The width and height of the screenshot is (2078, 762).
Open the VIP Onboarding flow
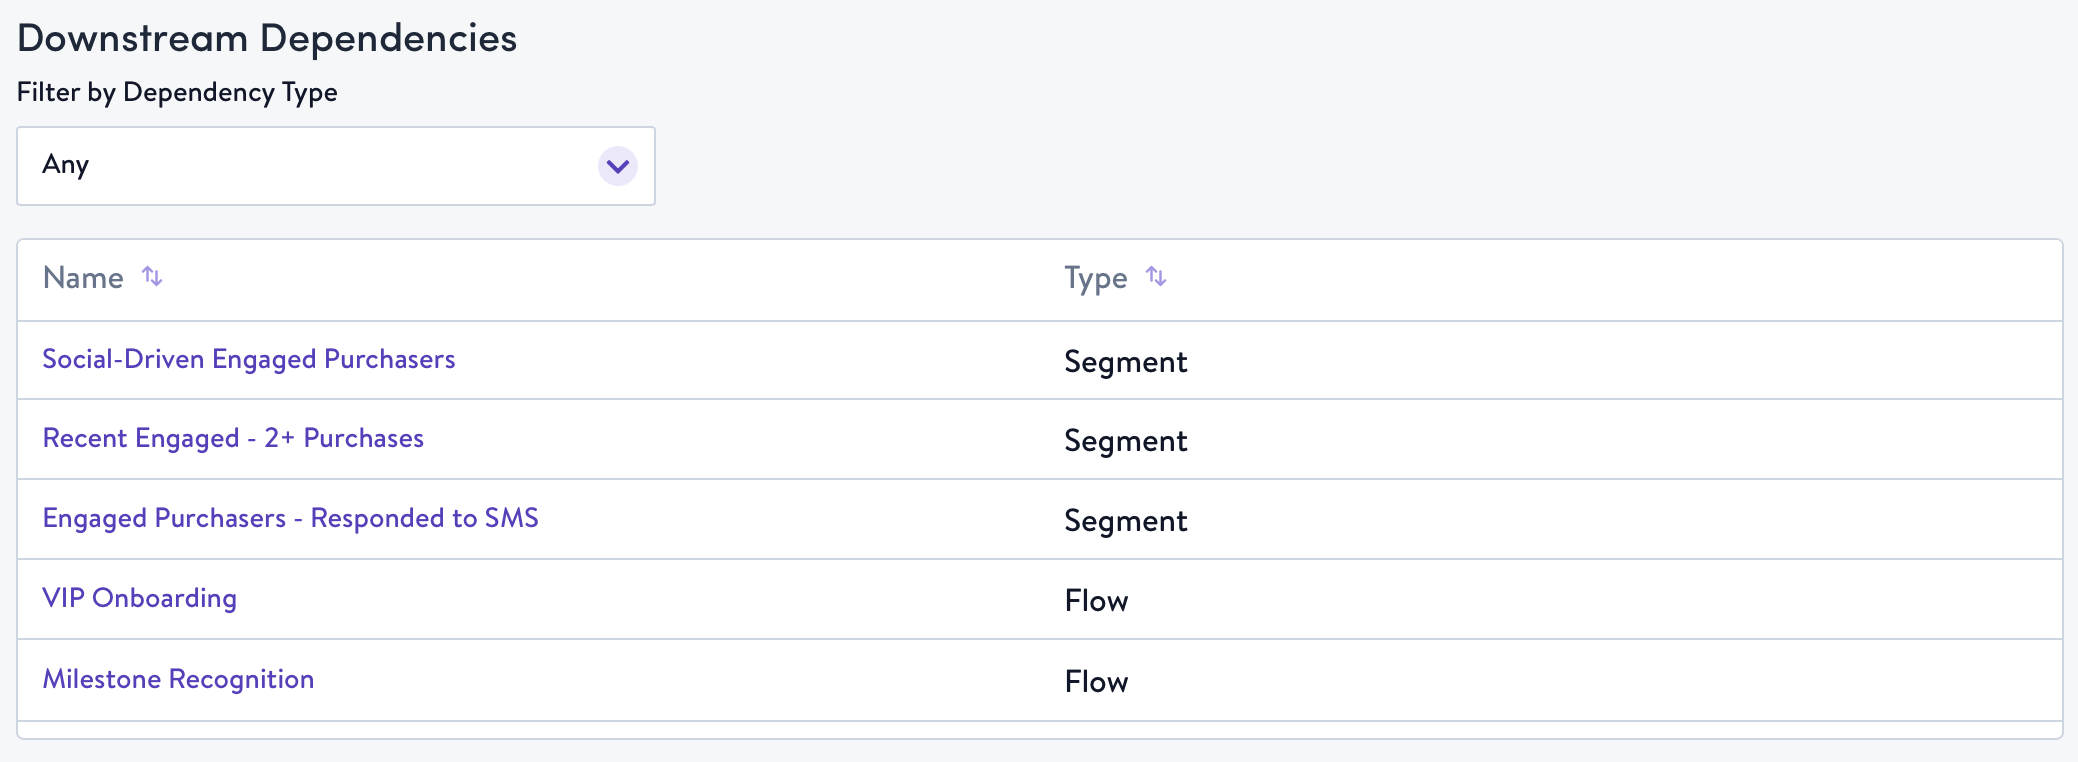140,598
